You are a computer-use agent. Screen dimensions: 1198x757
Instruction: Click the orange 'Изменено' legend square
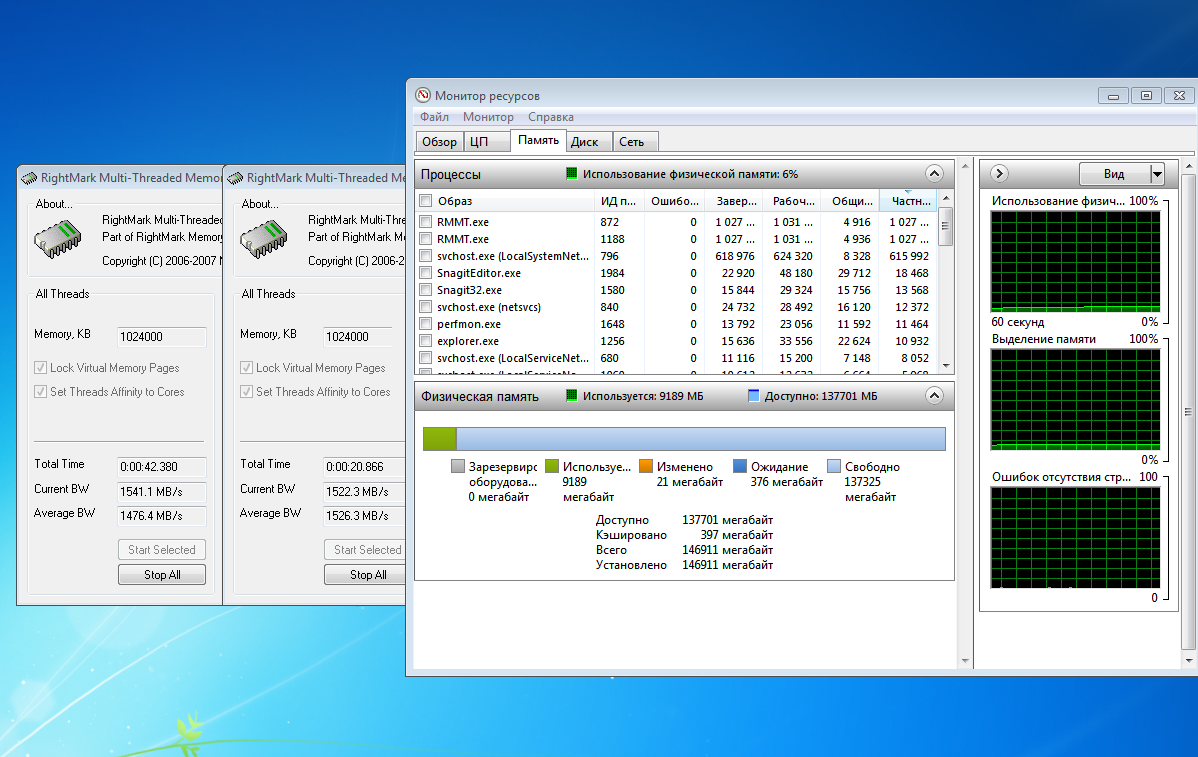[645, 467]
